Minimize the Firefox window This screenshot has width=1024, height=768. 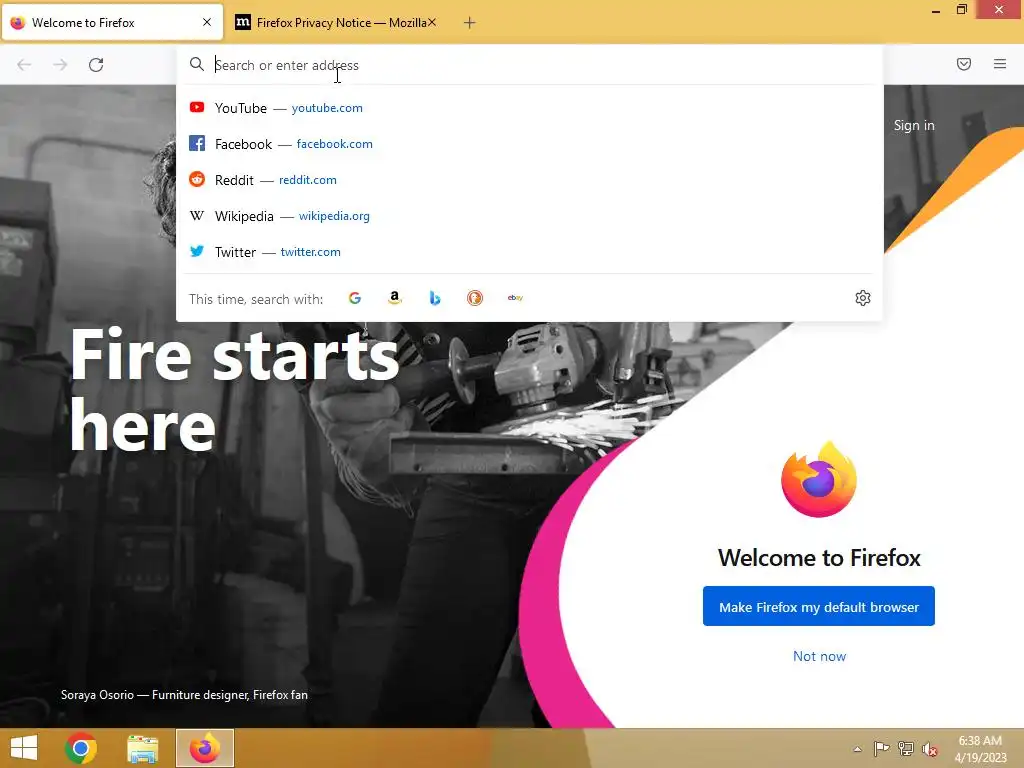click(x=935, y=11)
